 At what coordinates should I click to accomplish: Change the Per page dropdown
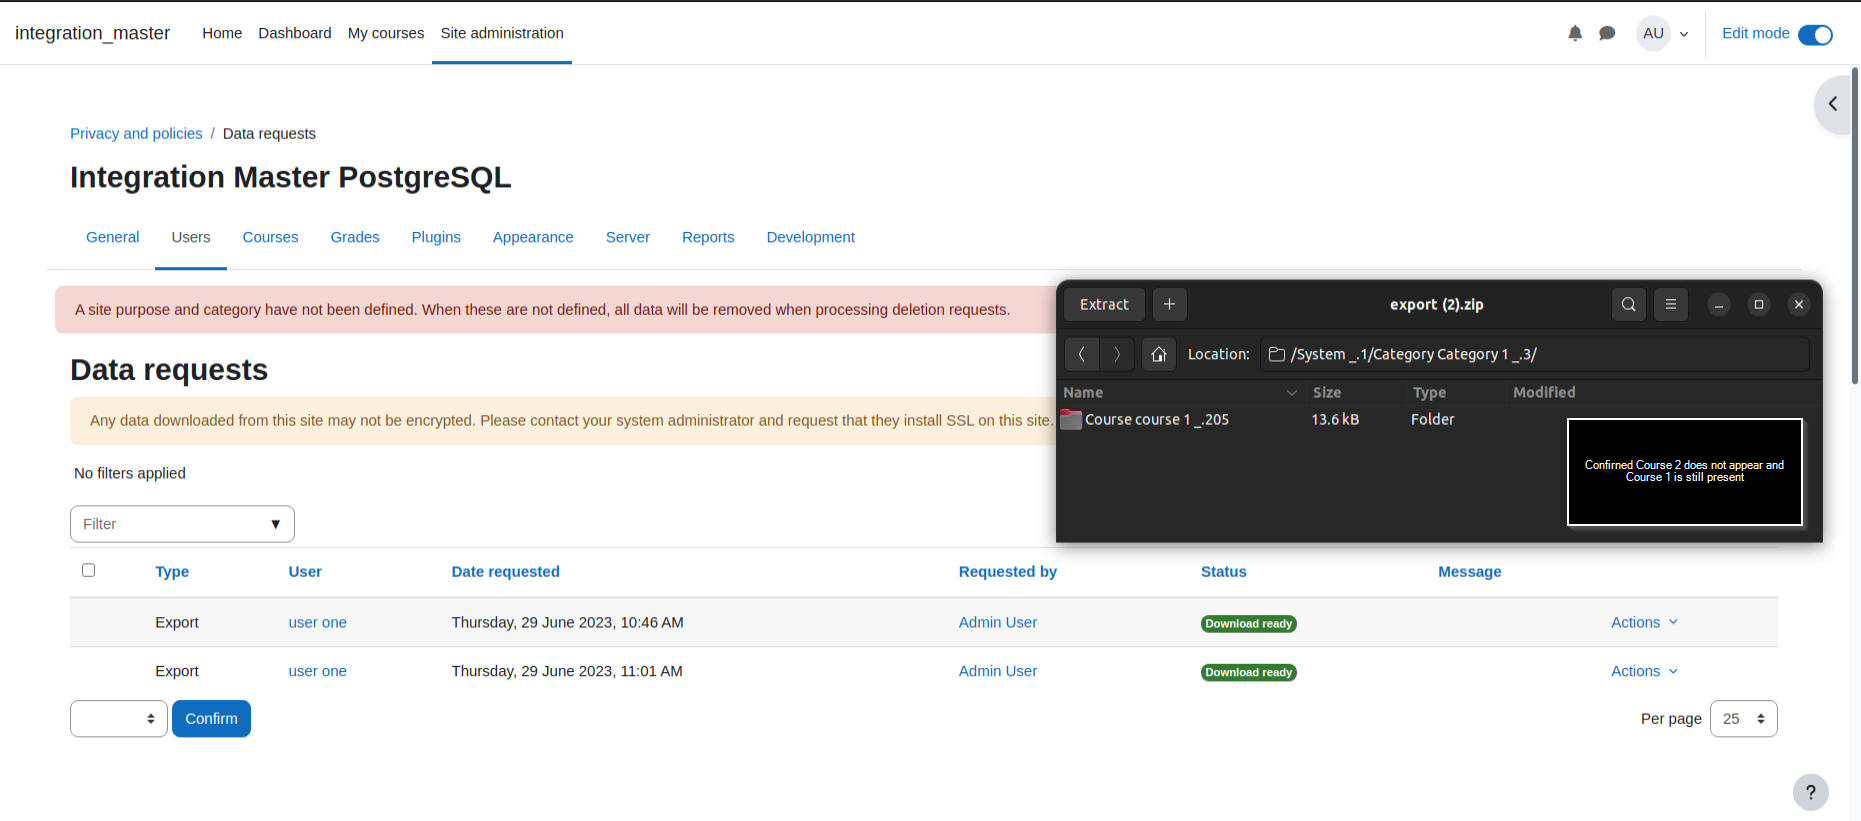point(1743,718)
